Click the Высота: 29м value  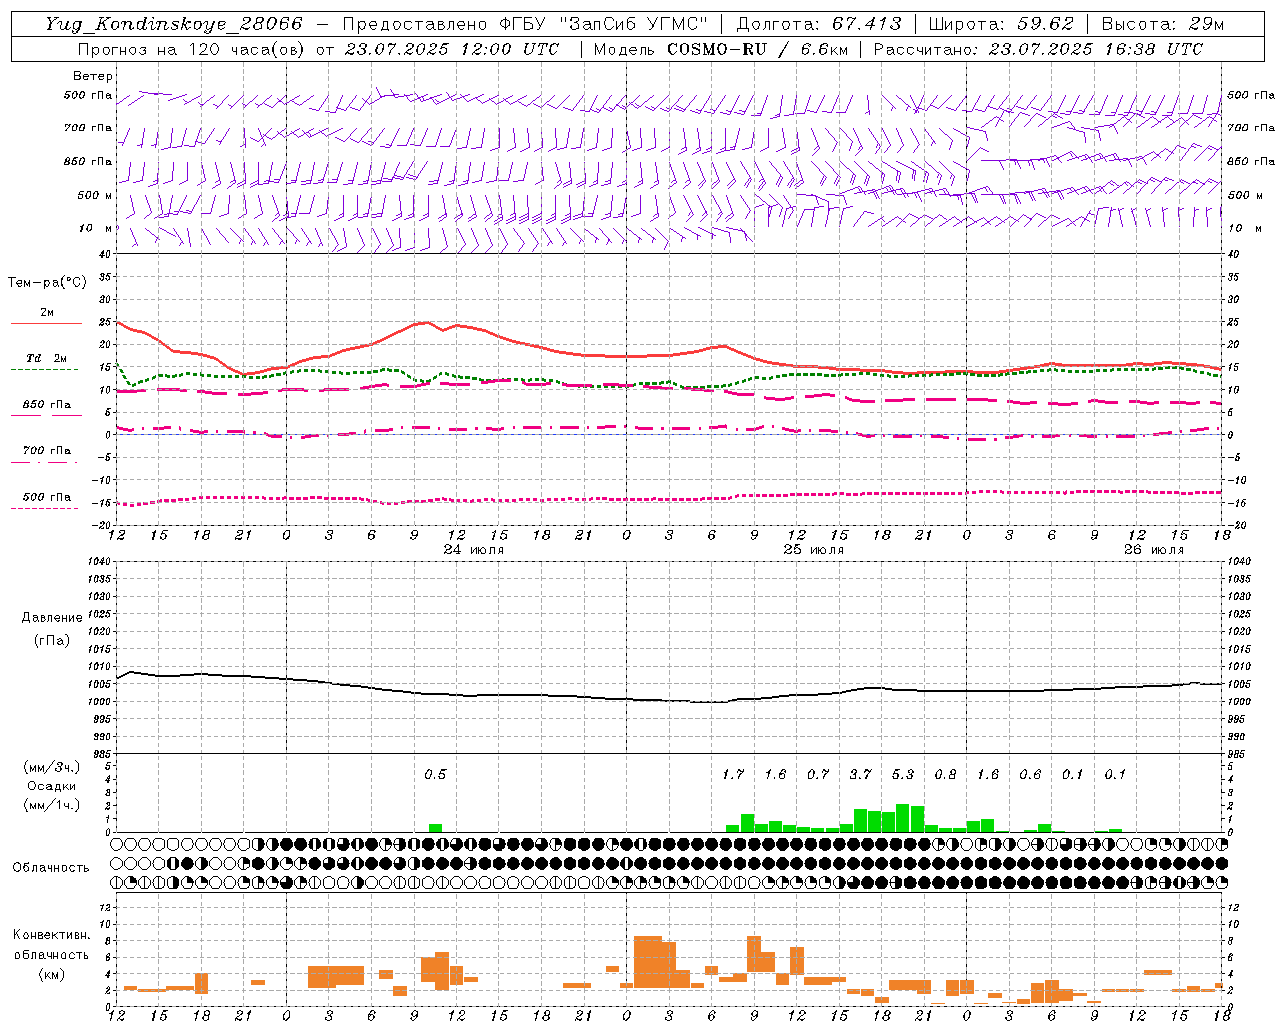[1162, 24]
